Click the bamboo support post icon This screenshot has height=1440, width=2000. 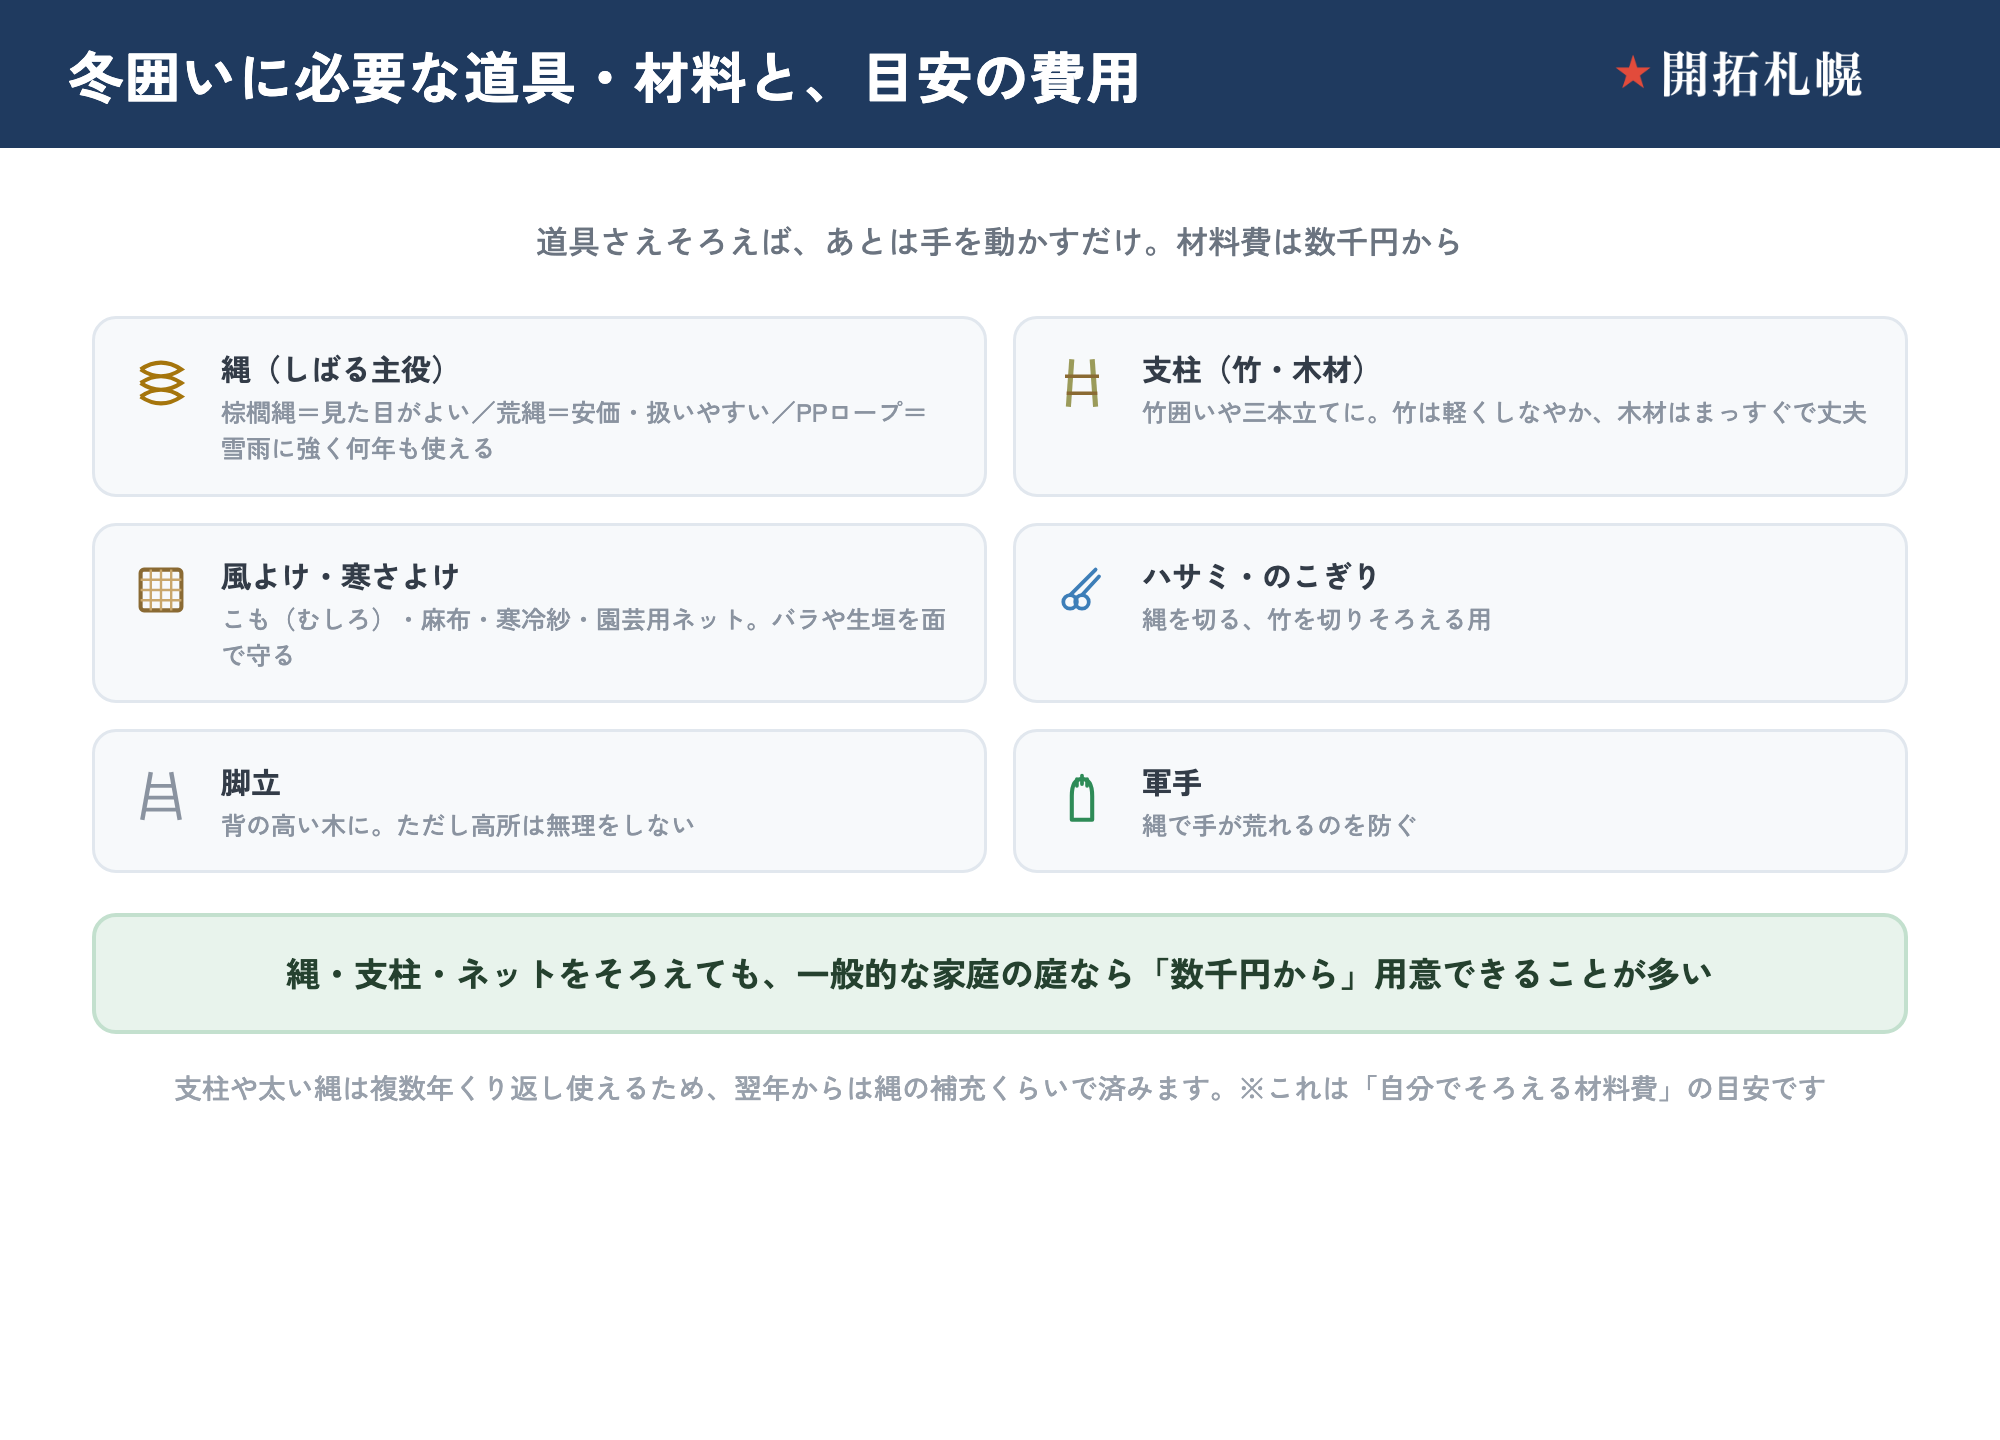point(1082,383)
